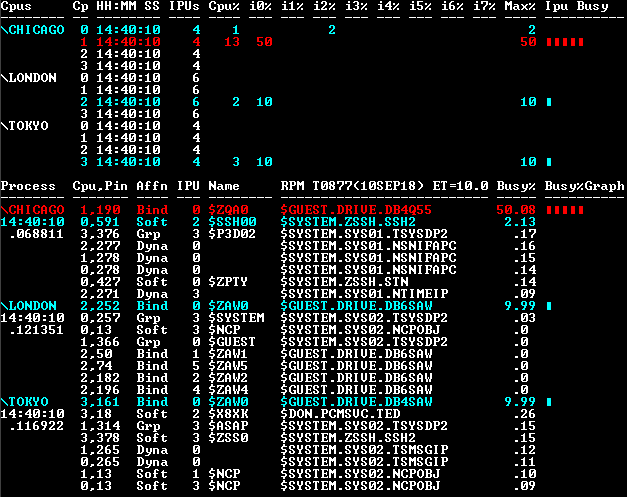627x497 pixels.
Task: Click the Affn column header
Action: 152,186
